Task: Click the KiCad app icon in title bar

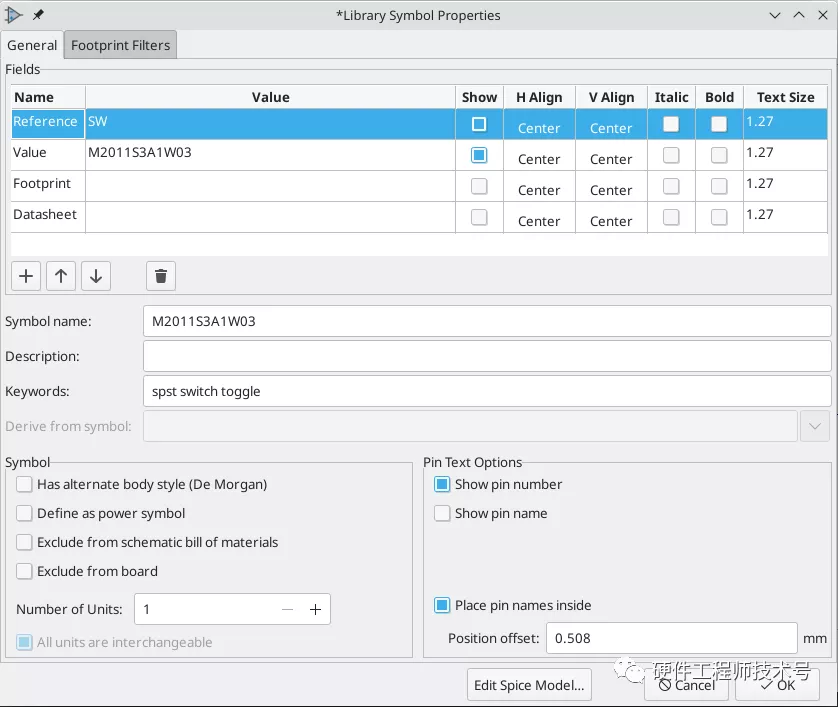Action: coord(13,15)
